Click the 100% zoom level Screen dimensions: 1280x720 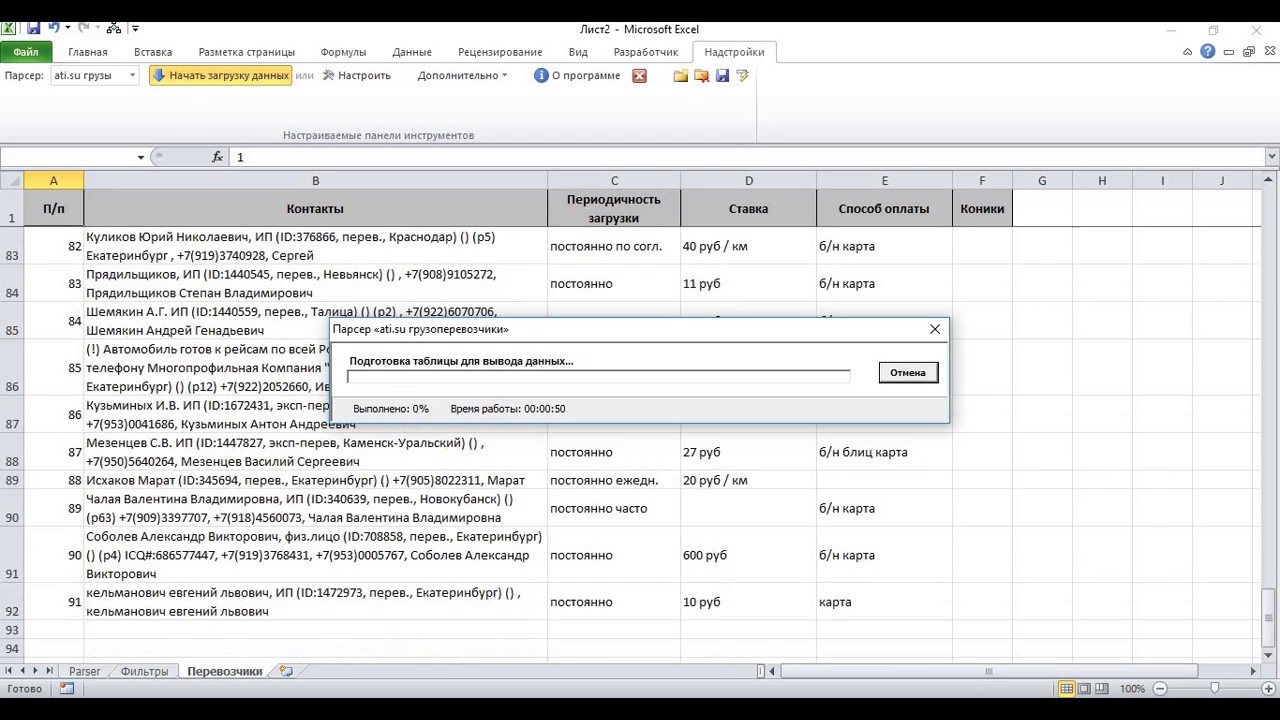click(1132, 689)
